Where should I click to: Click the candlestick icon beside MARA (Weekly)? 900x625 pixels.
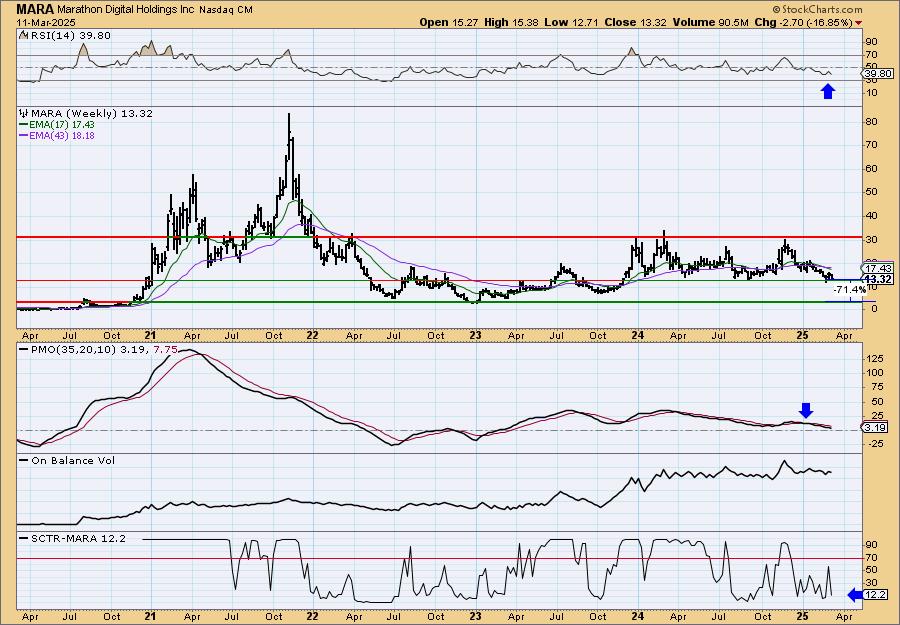(x=24, y=114)
